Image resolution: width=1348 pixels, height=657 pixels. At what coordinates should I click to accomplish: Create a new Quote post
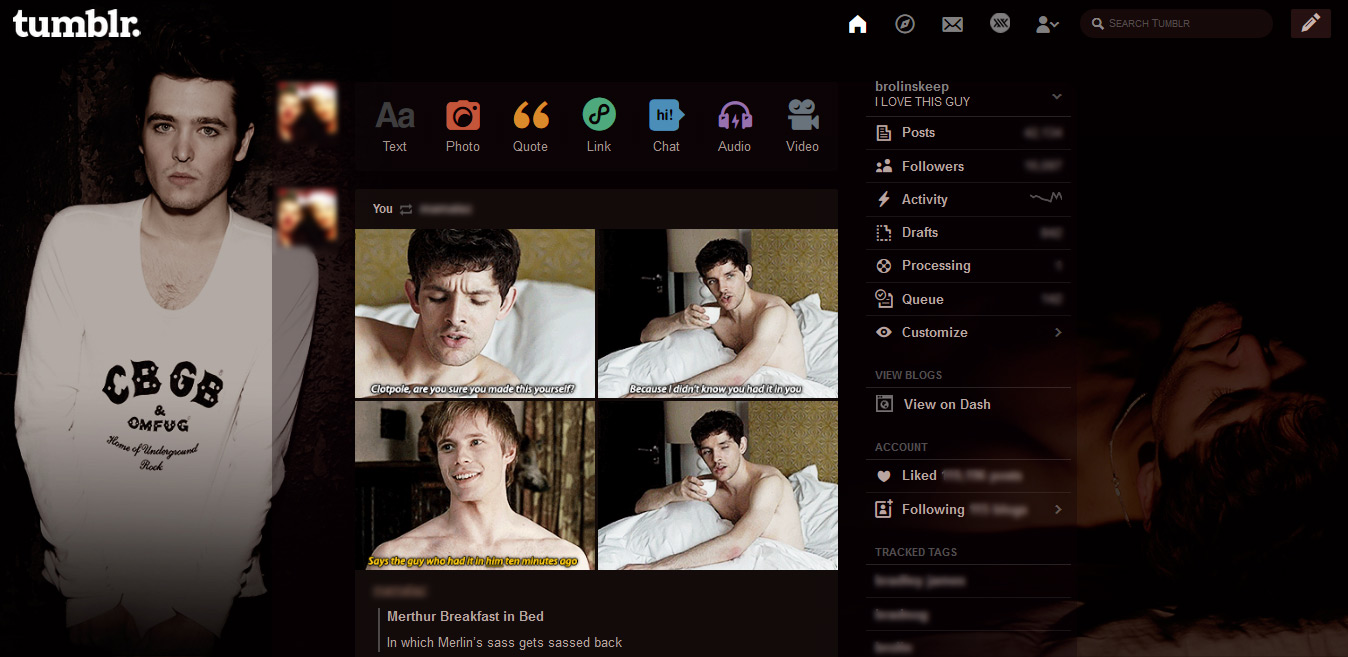[531, 127]
